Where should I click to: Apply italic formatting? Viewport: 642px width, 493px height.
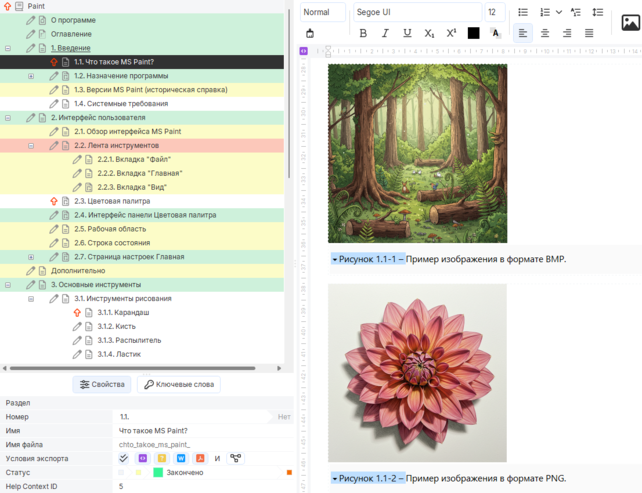point(385,33)
